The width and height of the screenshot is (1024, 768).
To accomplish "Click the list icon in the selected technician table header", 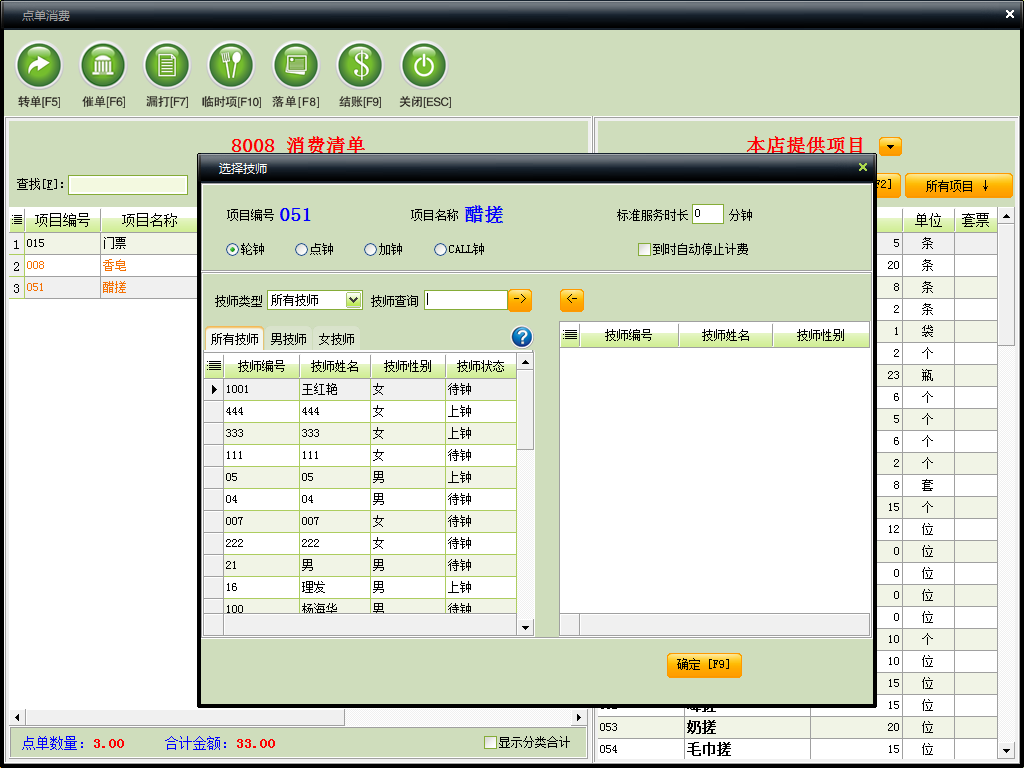I will (570, 335).
